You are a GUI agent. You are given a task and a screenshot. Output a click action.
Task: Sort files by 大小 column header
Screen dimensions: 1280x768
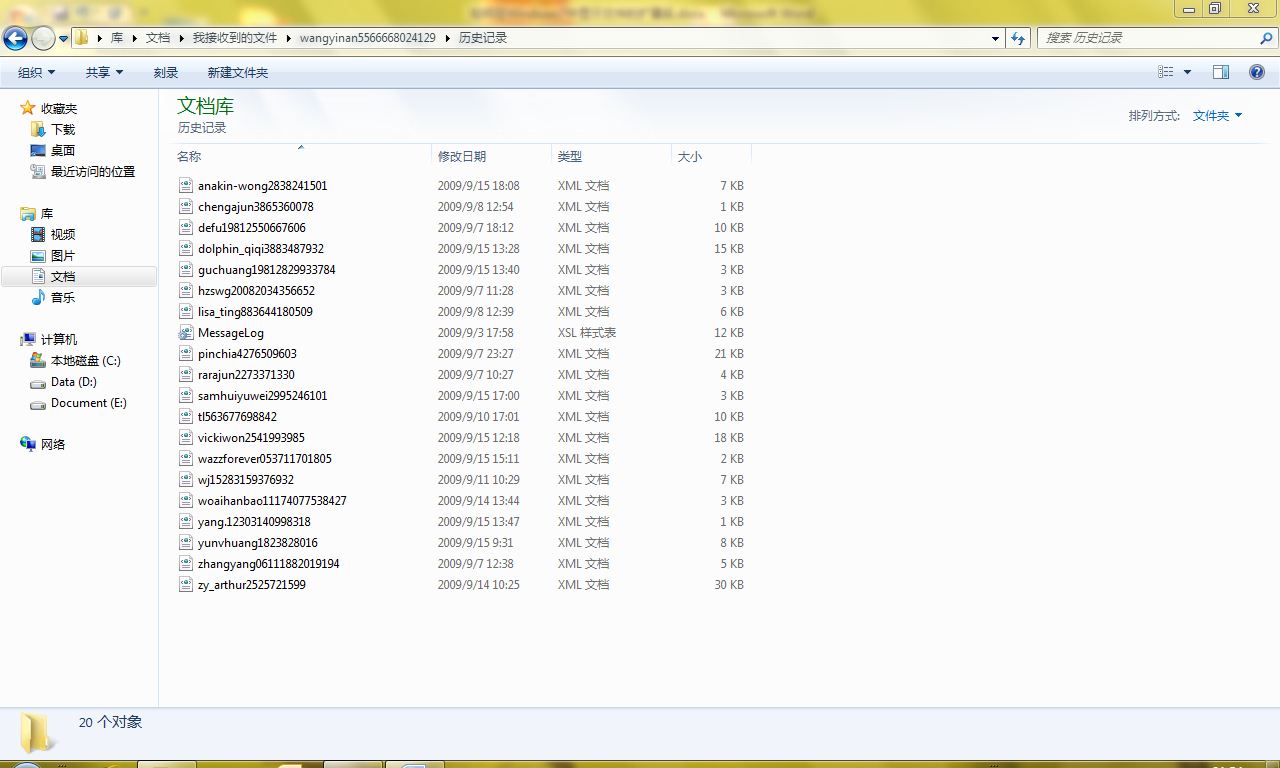click(x=690, y=157)
